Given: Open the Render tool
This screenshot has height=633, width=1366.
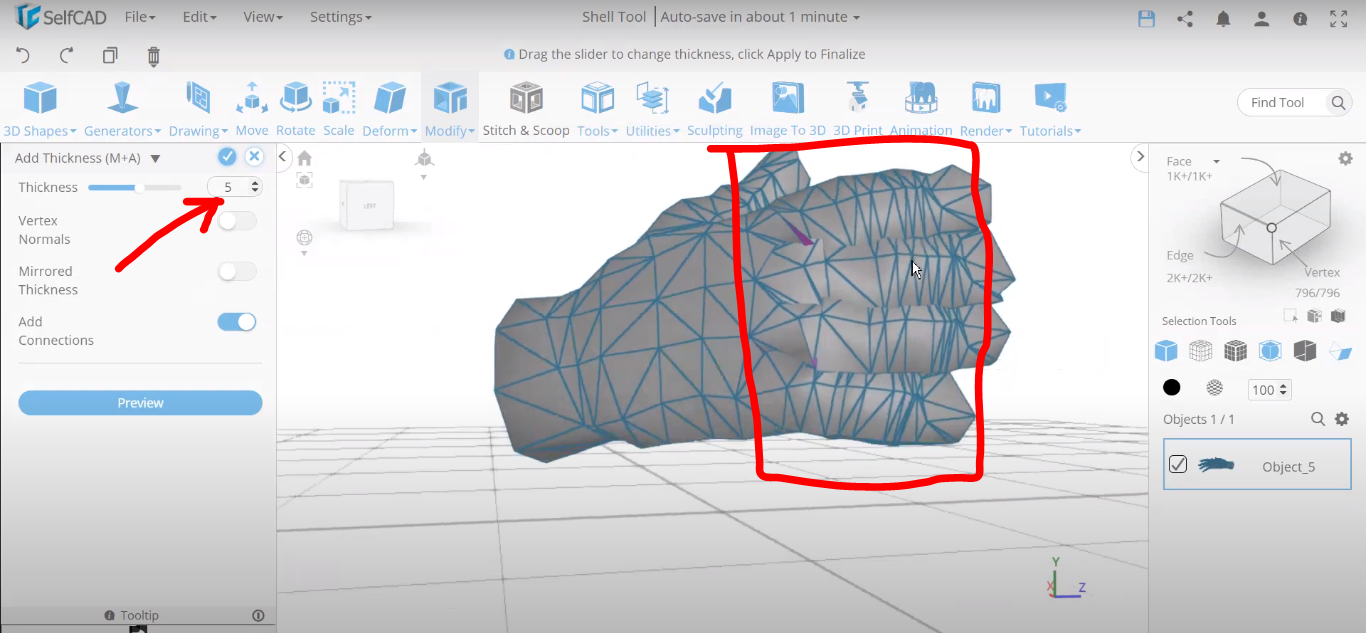Looking at the screenshot, I should 986,109.
